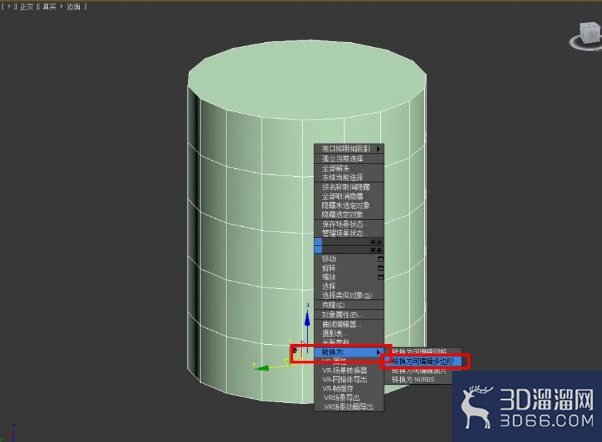Choose .VR场景动画导出 menu entry
Image resolution: width=602 pixels, height=442 pixels.
pos(349,407)
